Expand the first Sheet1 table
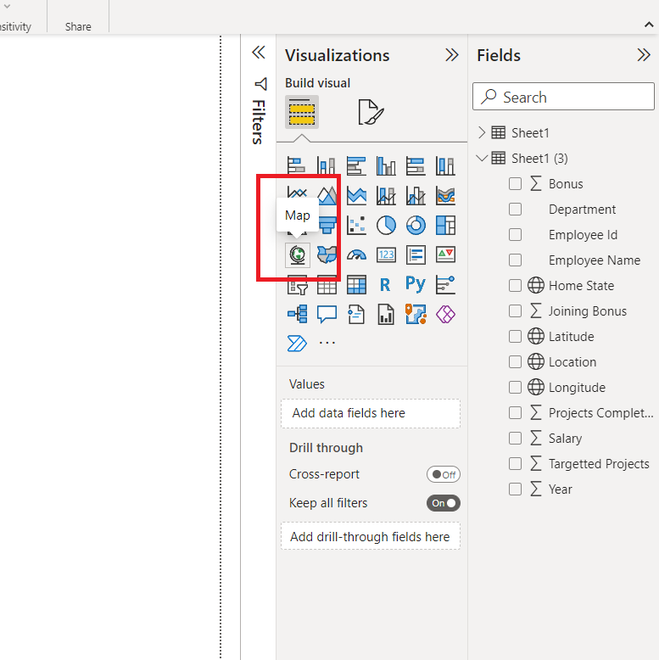Screen dimensions: 659x660 [482, 133]
